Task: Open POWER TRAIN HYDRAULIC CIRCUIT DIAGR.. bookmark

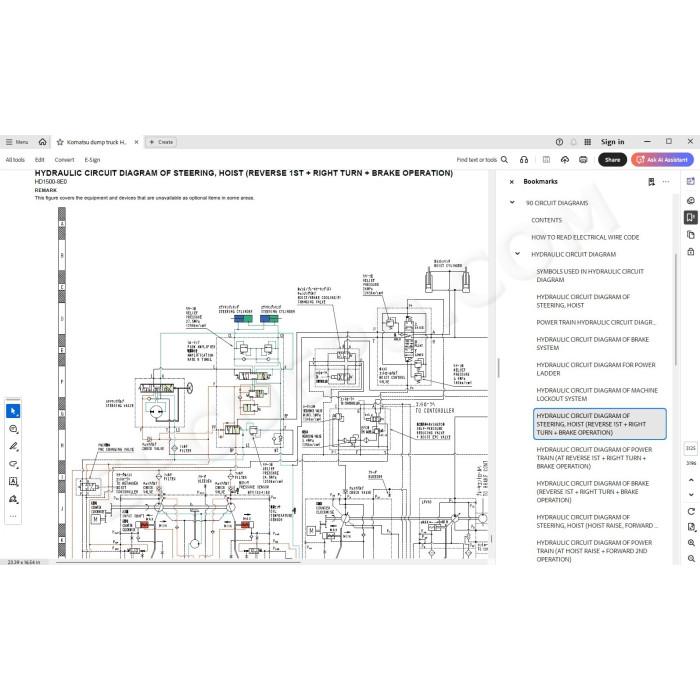Action: pyautogui.click(x=596, y=322)
